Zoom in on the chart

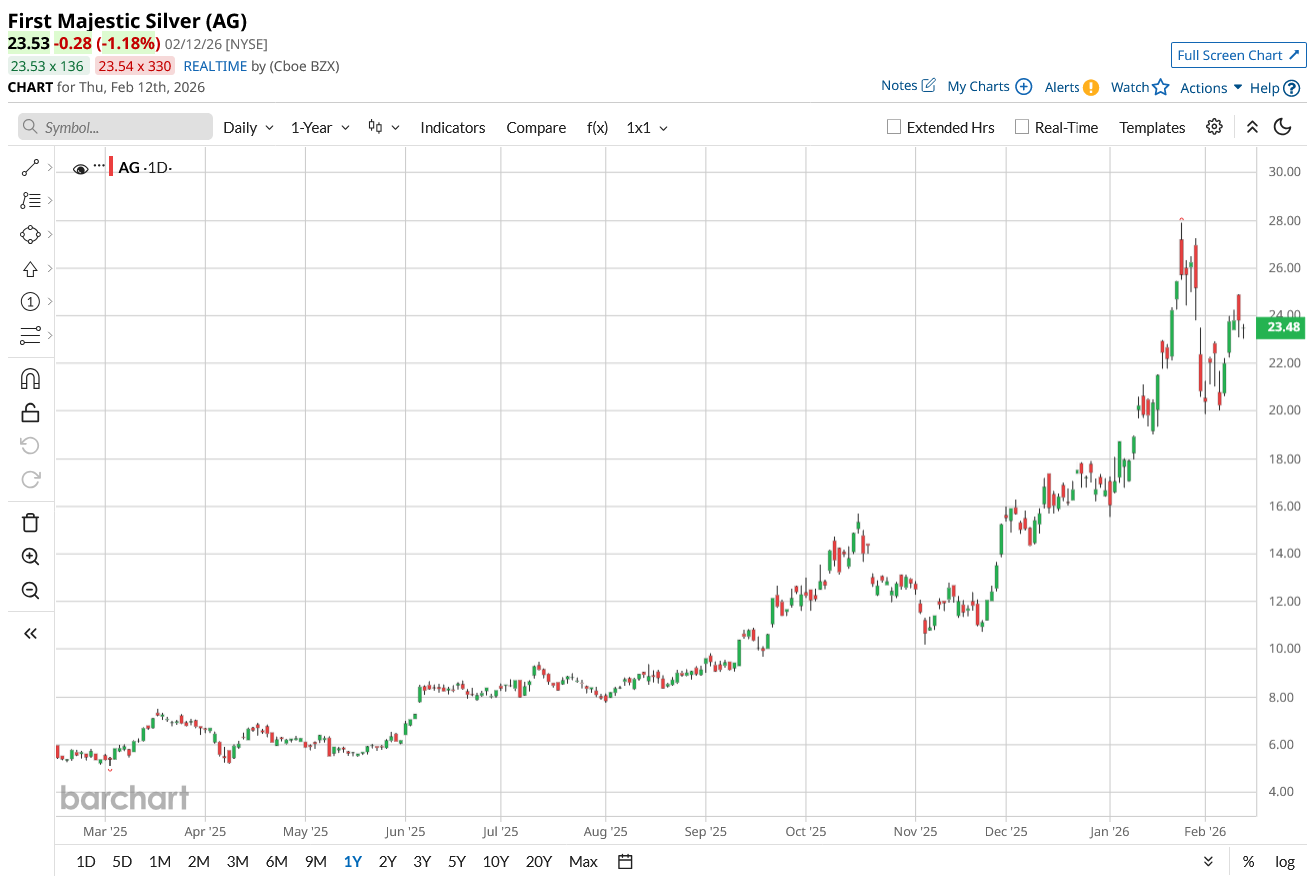pos(30,557)
